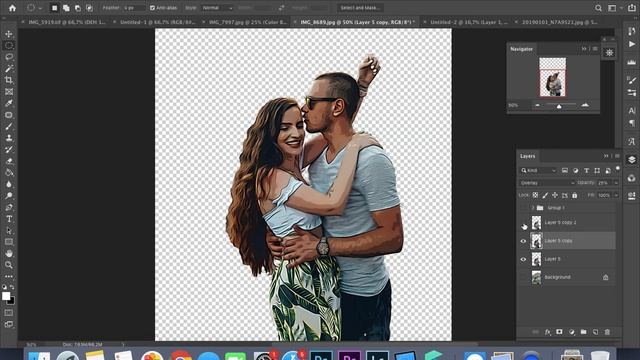Select the Brush tool
The image size is (640, 360).
(x=9, y=127)
